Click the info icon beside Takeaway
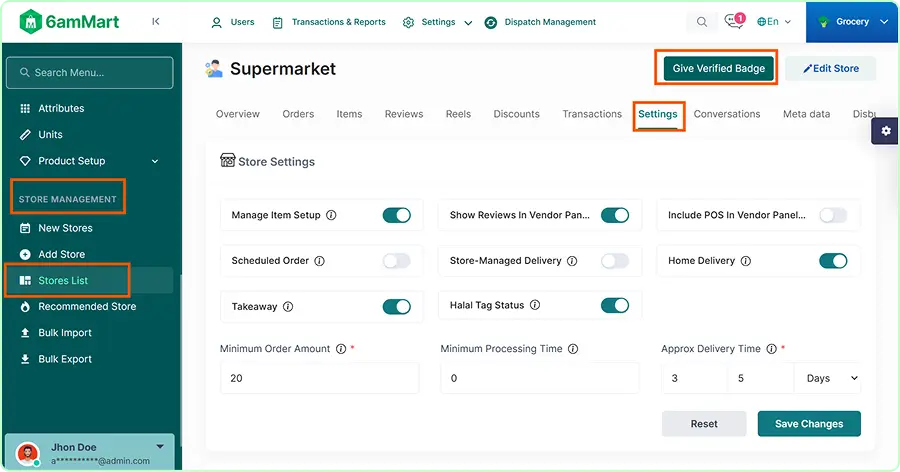The height and width of the screenshot is (472, 900). [288, 307]
